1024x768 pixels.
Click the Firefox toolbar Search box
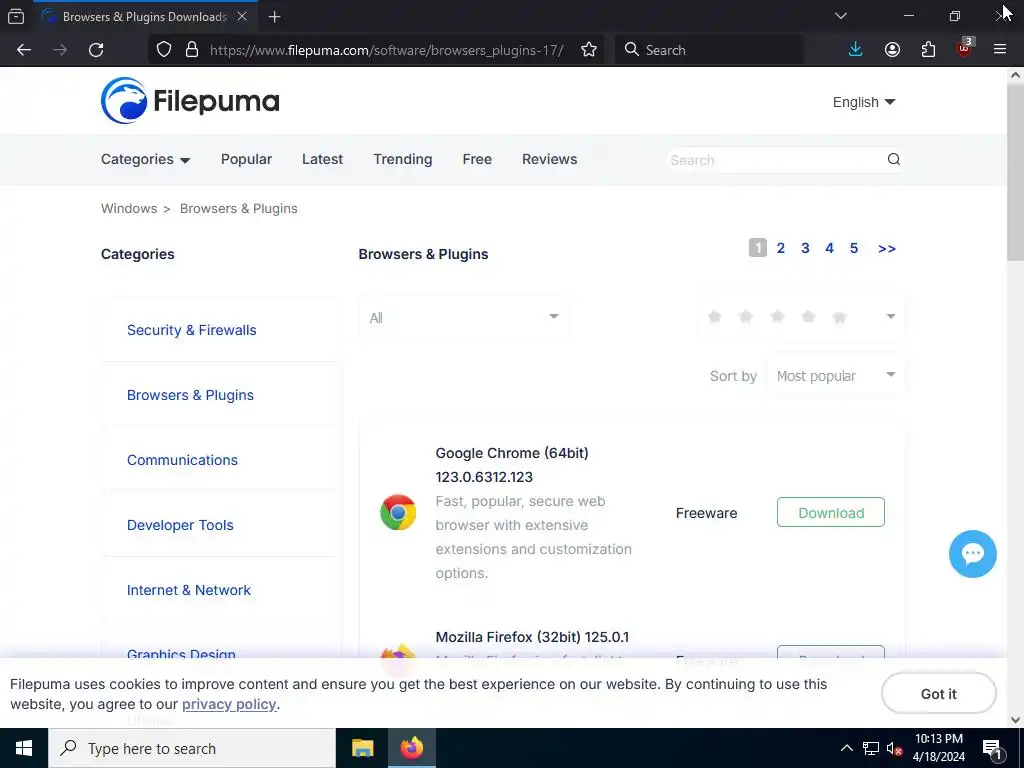coord(709,50)
